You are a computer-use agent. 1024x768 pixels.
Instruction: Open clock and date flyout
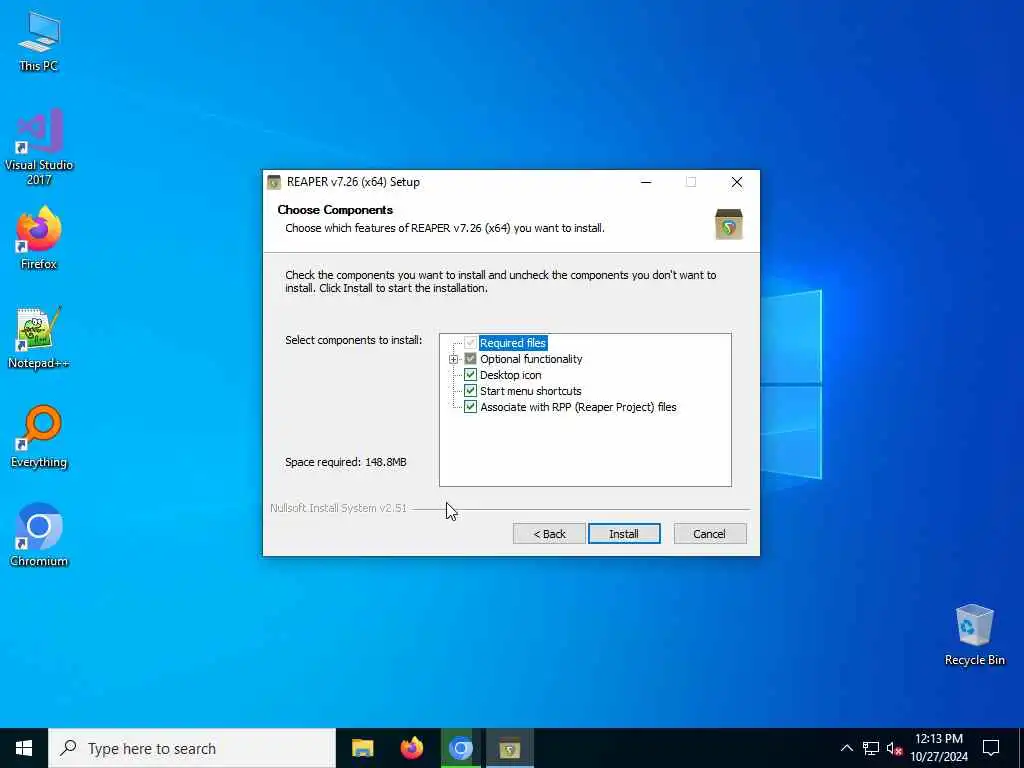[x=938, y=748]
